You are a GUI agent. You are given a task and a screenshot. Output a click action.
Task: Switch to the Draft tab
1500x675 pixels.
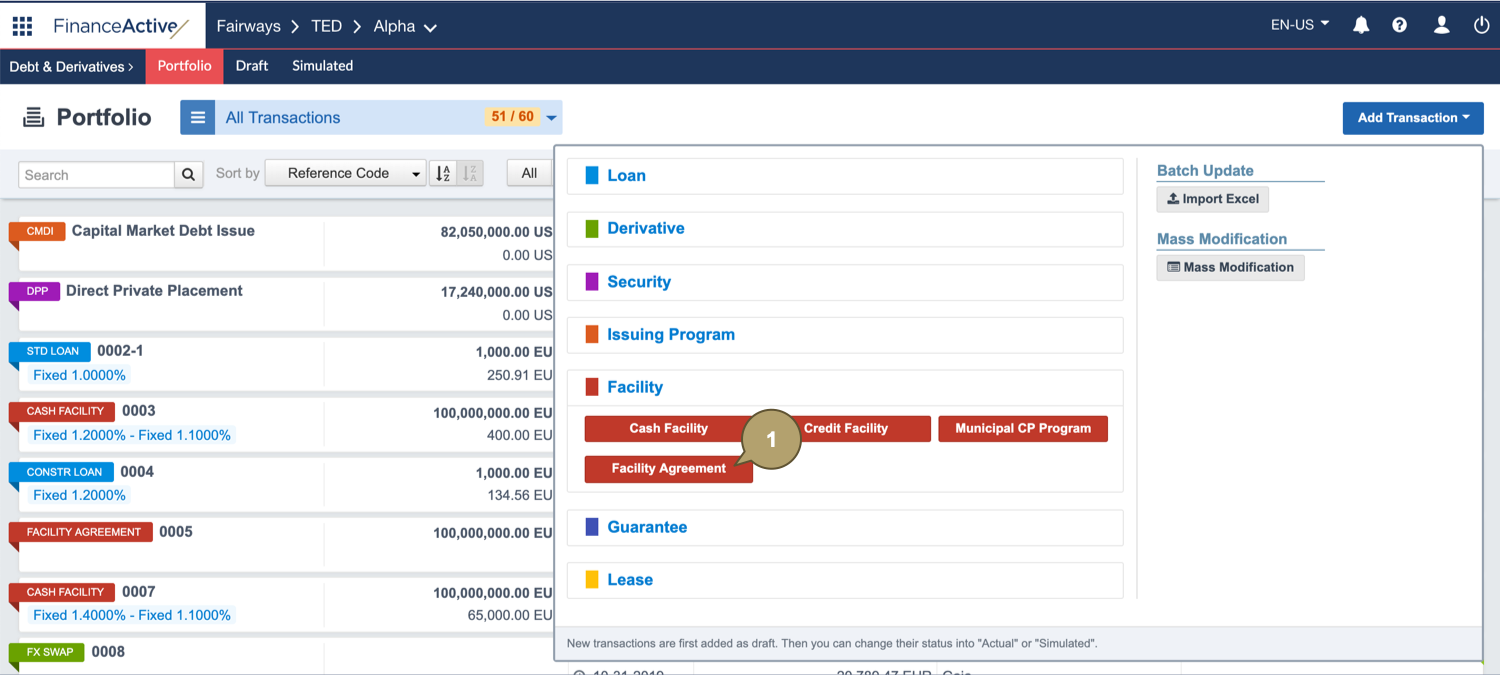(251, 66)
